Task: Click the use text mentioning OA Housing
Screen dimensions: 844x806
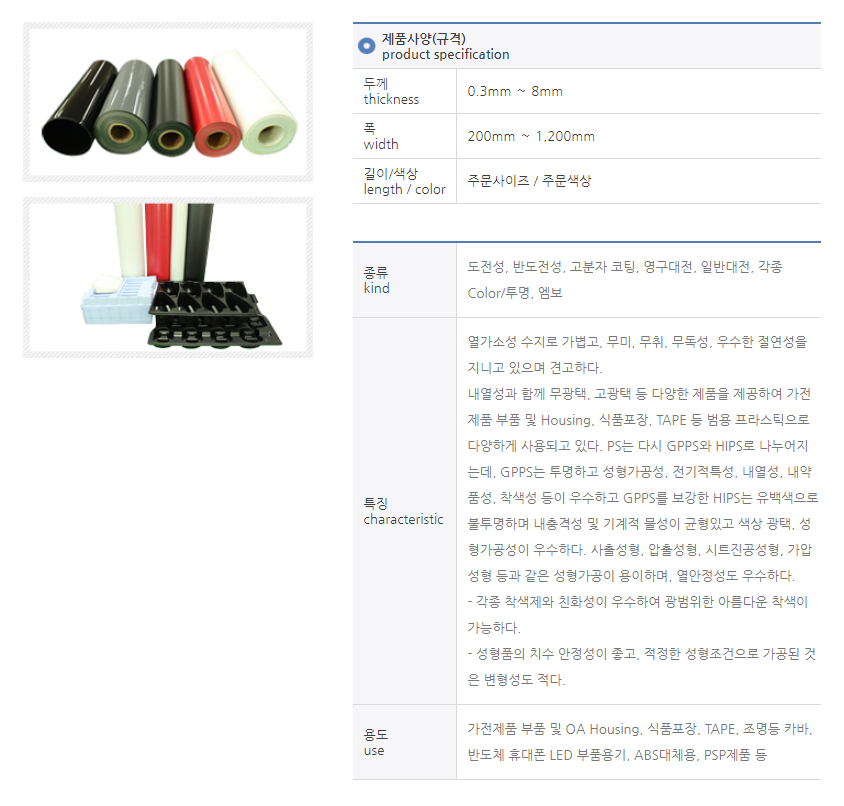Action: click(640, 742)
